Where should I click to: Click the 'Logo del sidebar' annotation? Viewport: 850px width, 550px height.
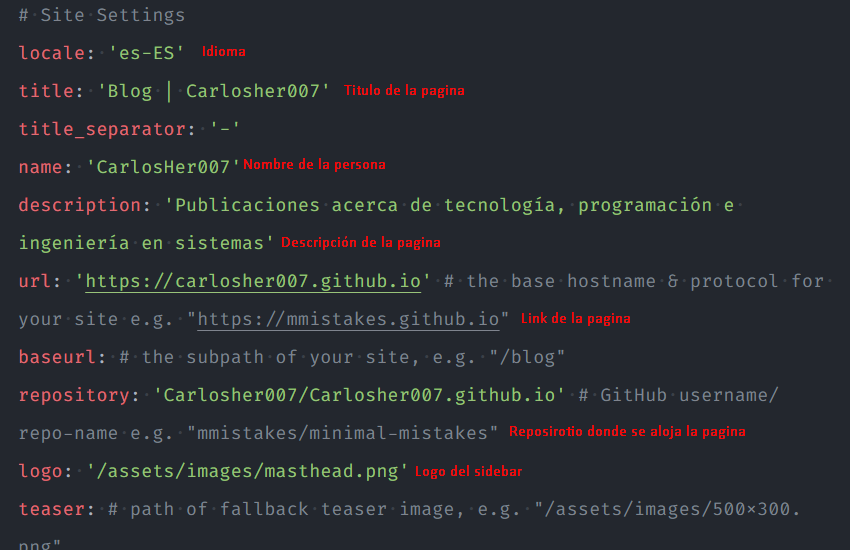pos(469,471)
